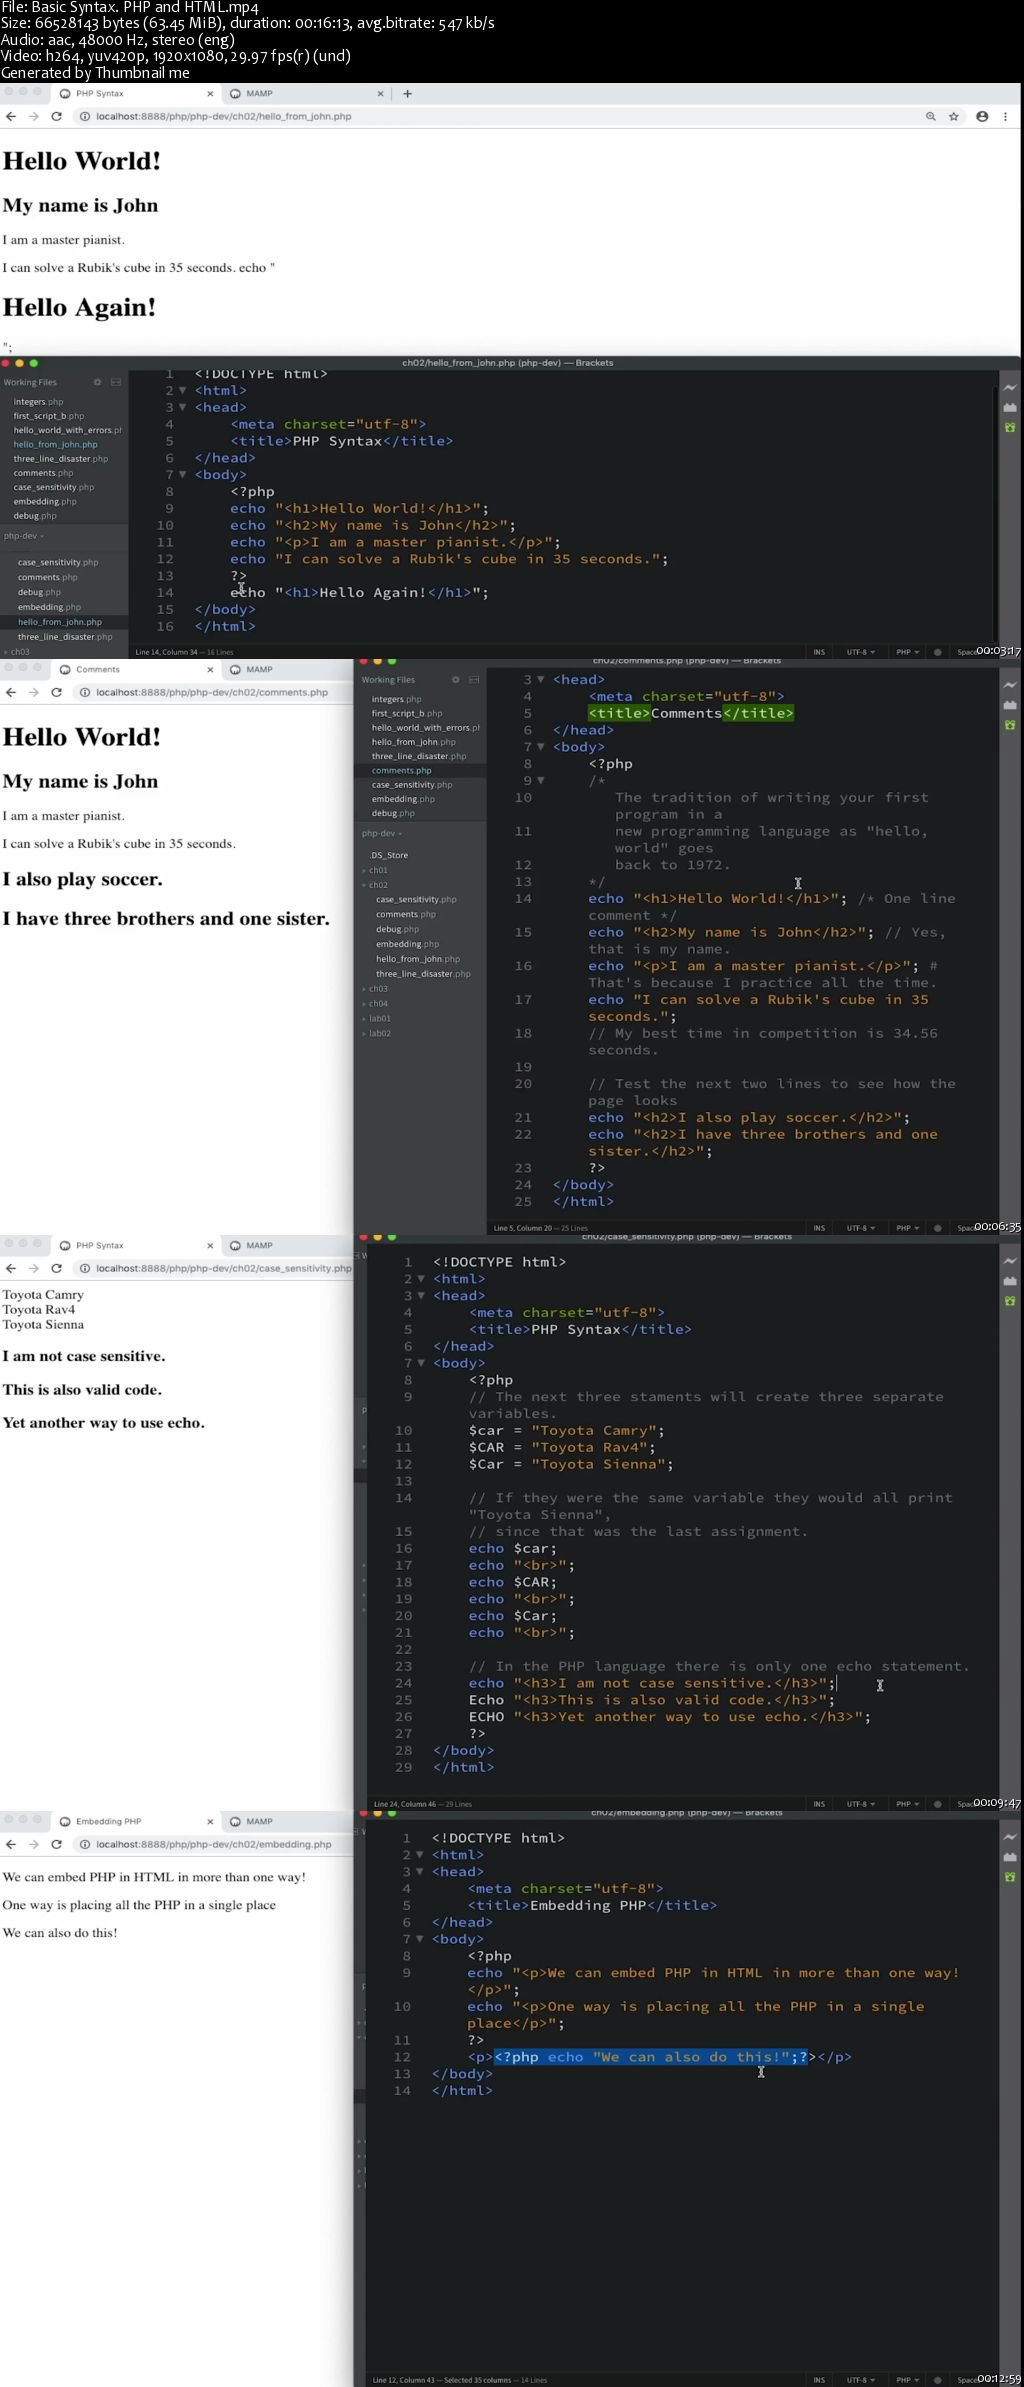Toggle INS mode in embedding.php frame status bar
Image resolution: width=1024 pixels, height=2387 pixels.
819,2380
